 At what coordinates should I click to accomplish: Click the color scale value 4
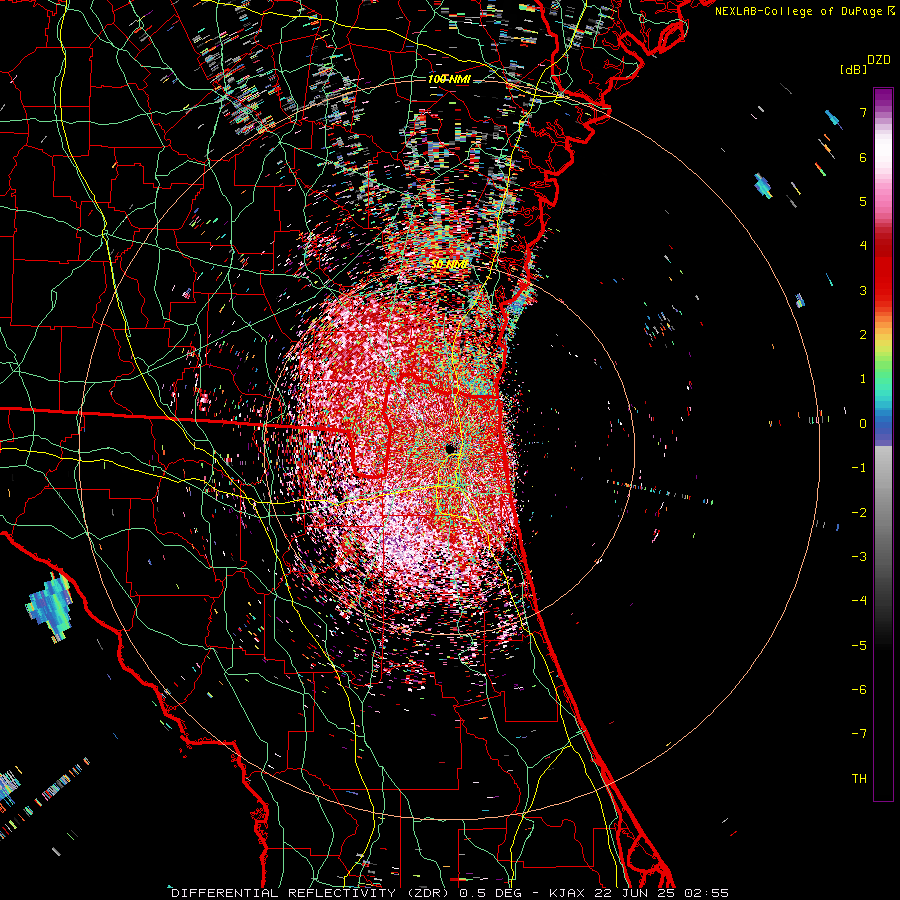coord(863,246)
